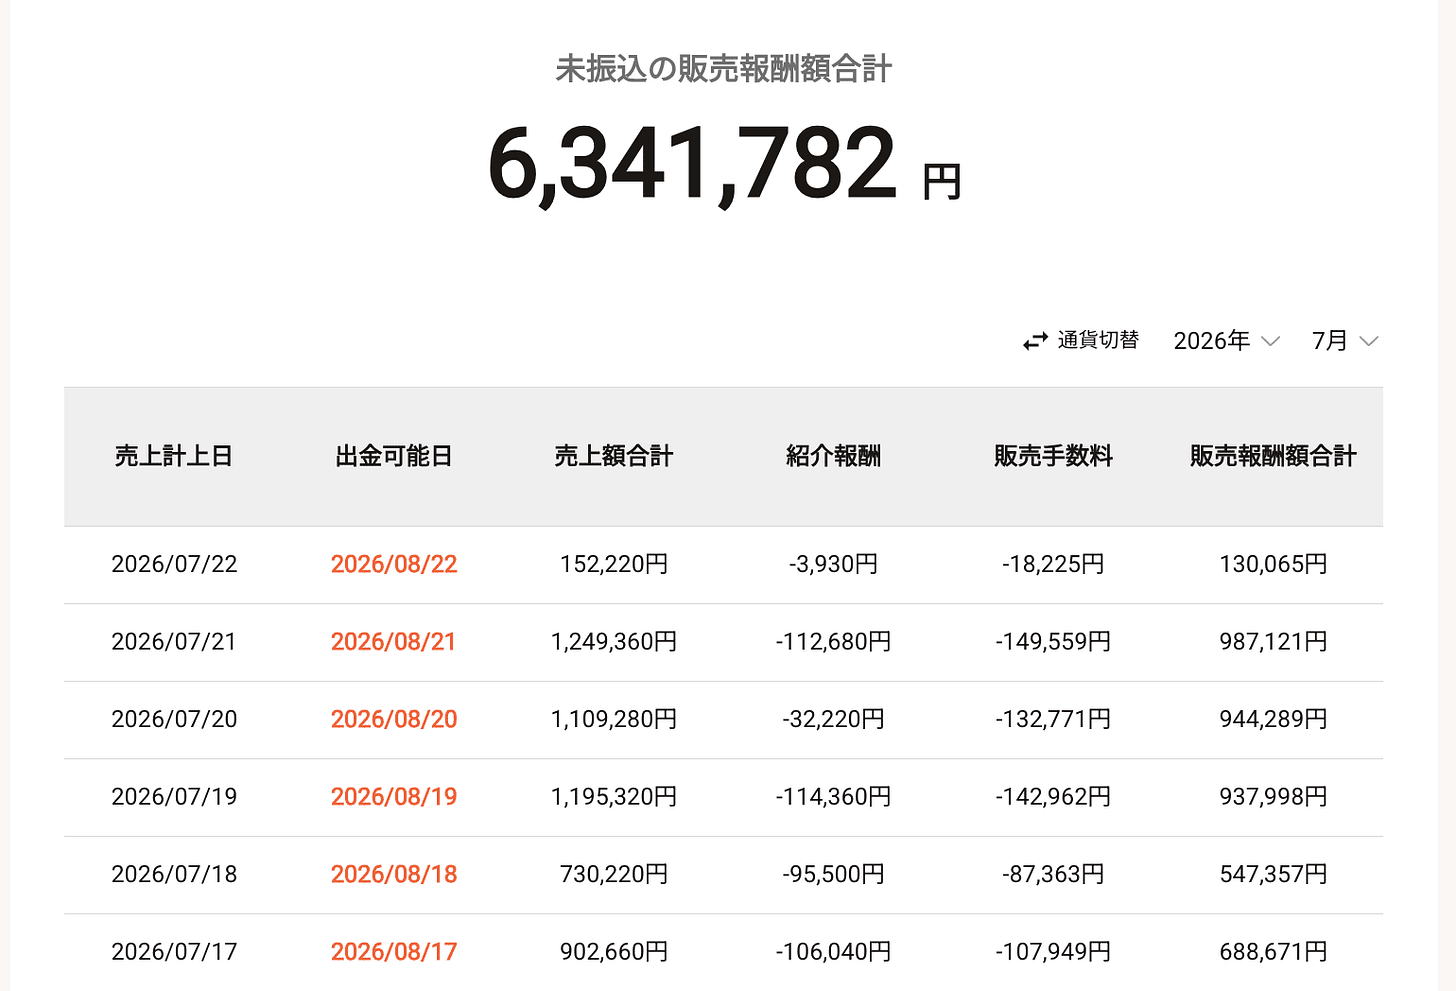1456x991 pixels.
Task: Click the reward total 944,289円
Action: (1274, 719)
